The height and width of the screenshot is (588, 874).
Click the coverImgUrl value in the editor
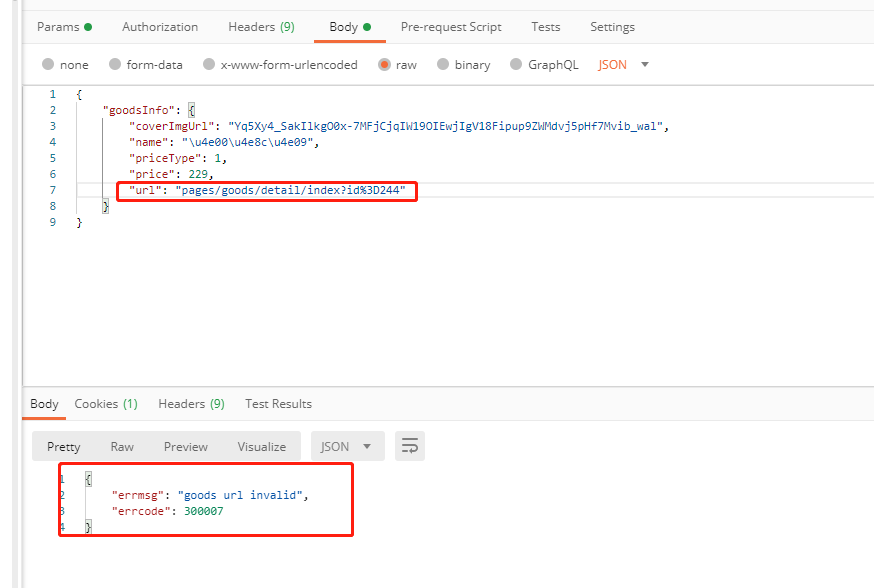(445, 127)
